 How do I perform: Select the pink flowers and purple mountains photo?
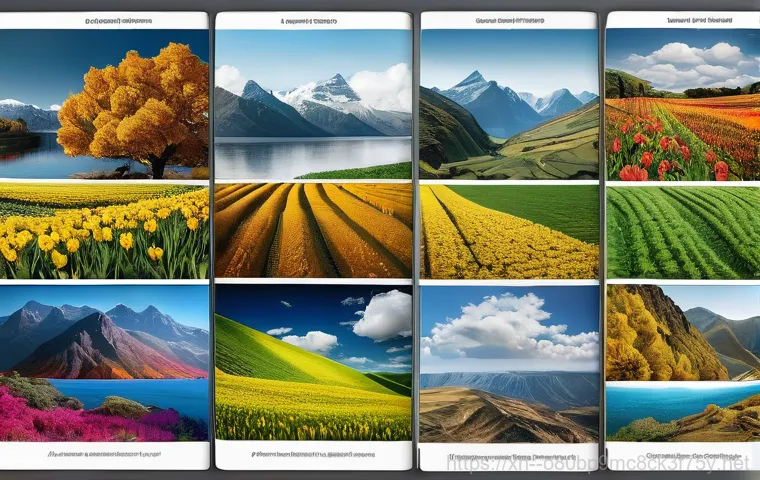[x=104, y=362]
